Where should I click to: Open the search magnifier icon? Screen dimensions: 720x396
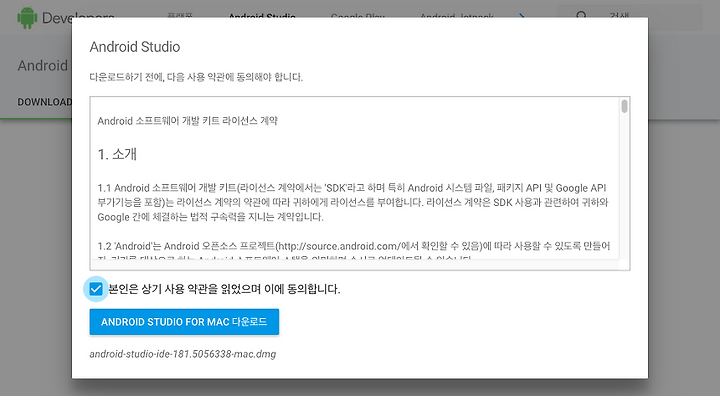[x=581, y=17]
